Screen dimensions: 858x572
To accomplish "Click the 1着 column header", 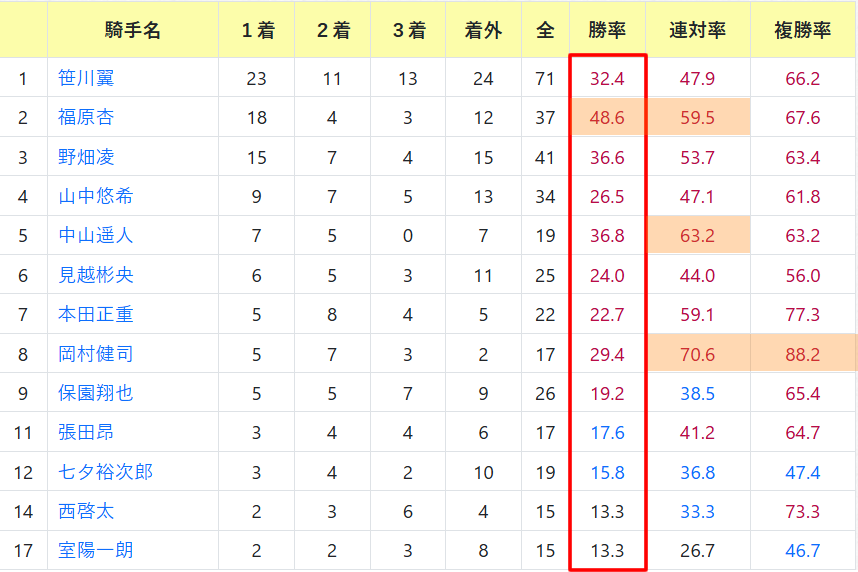I will pos(257,30).
